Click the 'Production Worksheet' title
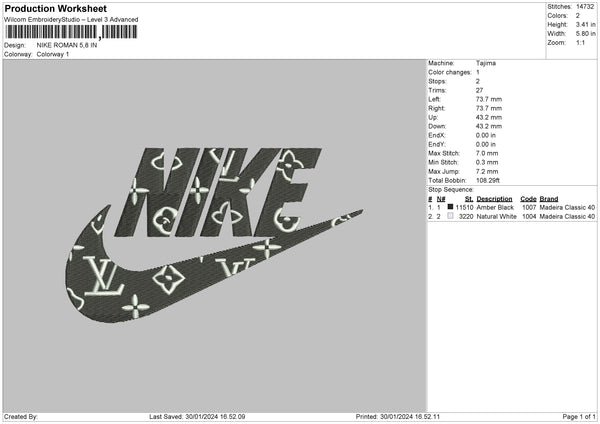The image size is (600, 424). [56, 8]
